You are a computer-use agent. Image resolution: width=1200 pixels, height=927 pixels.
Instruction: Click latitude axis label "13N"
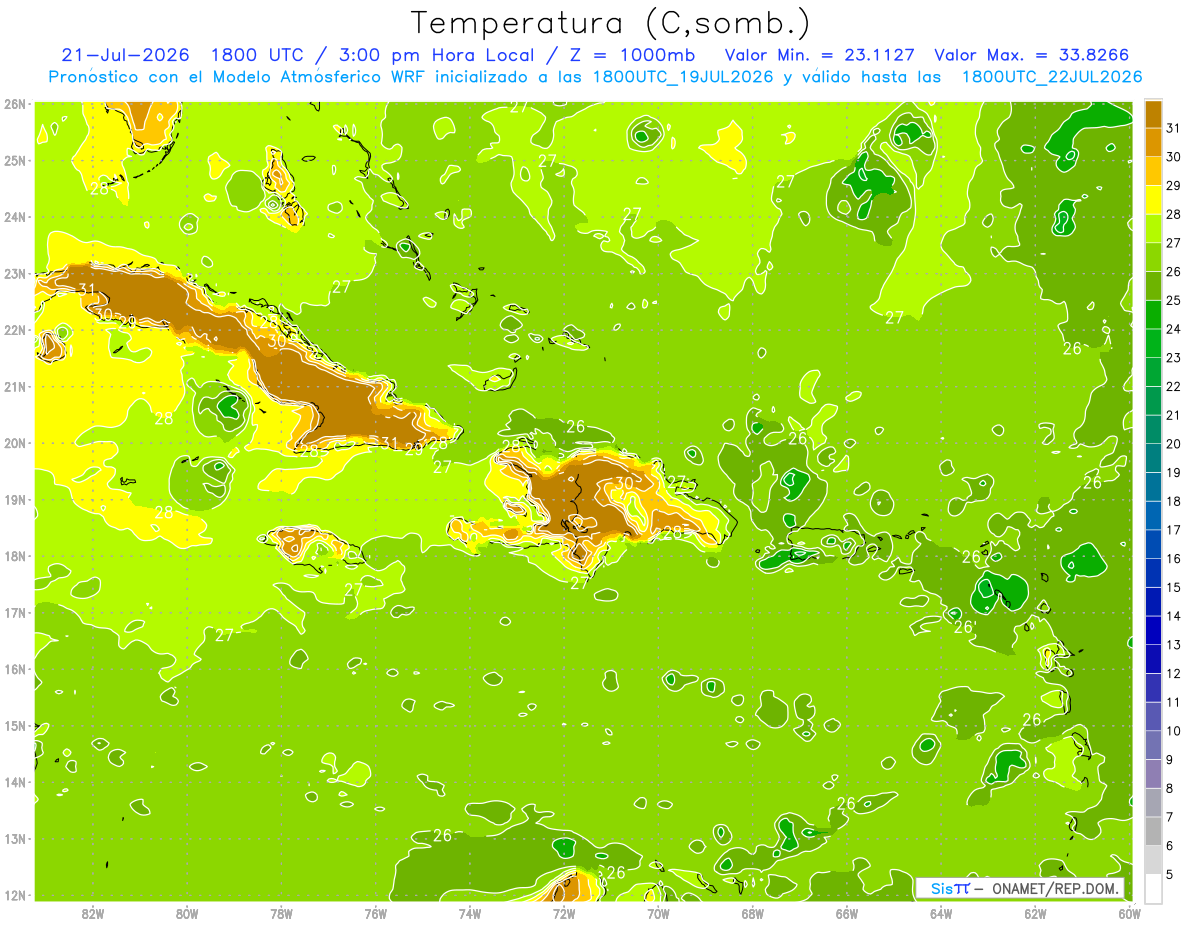(15, 838)
